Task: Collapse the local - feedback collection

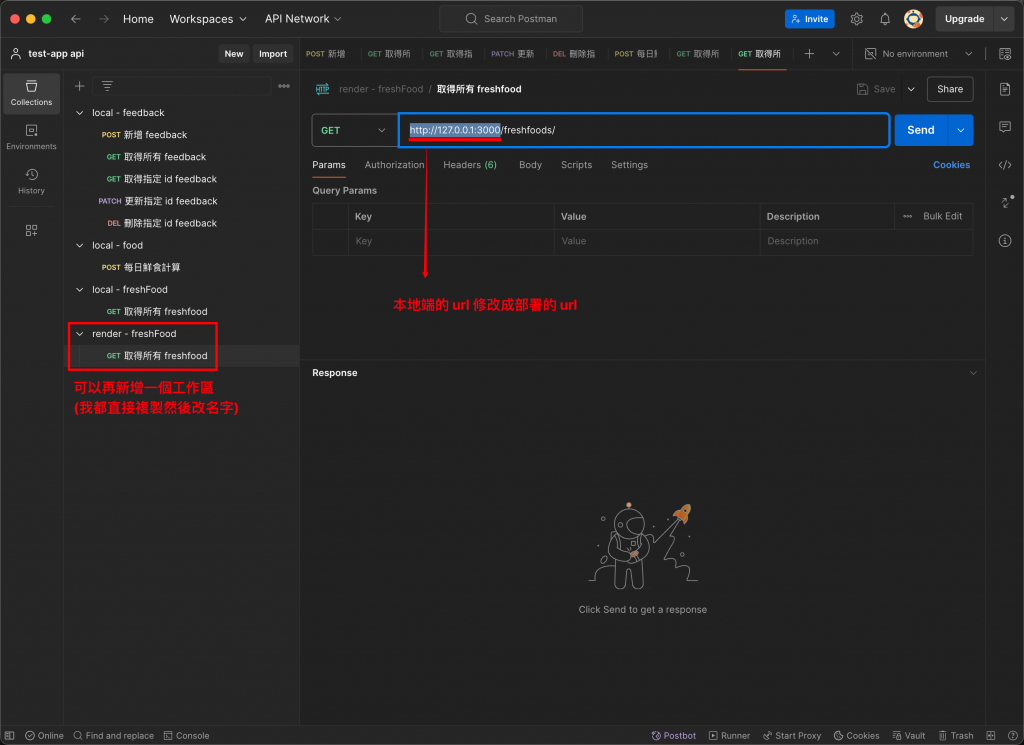Action: (80, 113)
